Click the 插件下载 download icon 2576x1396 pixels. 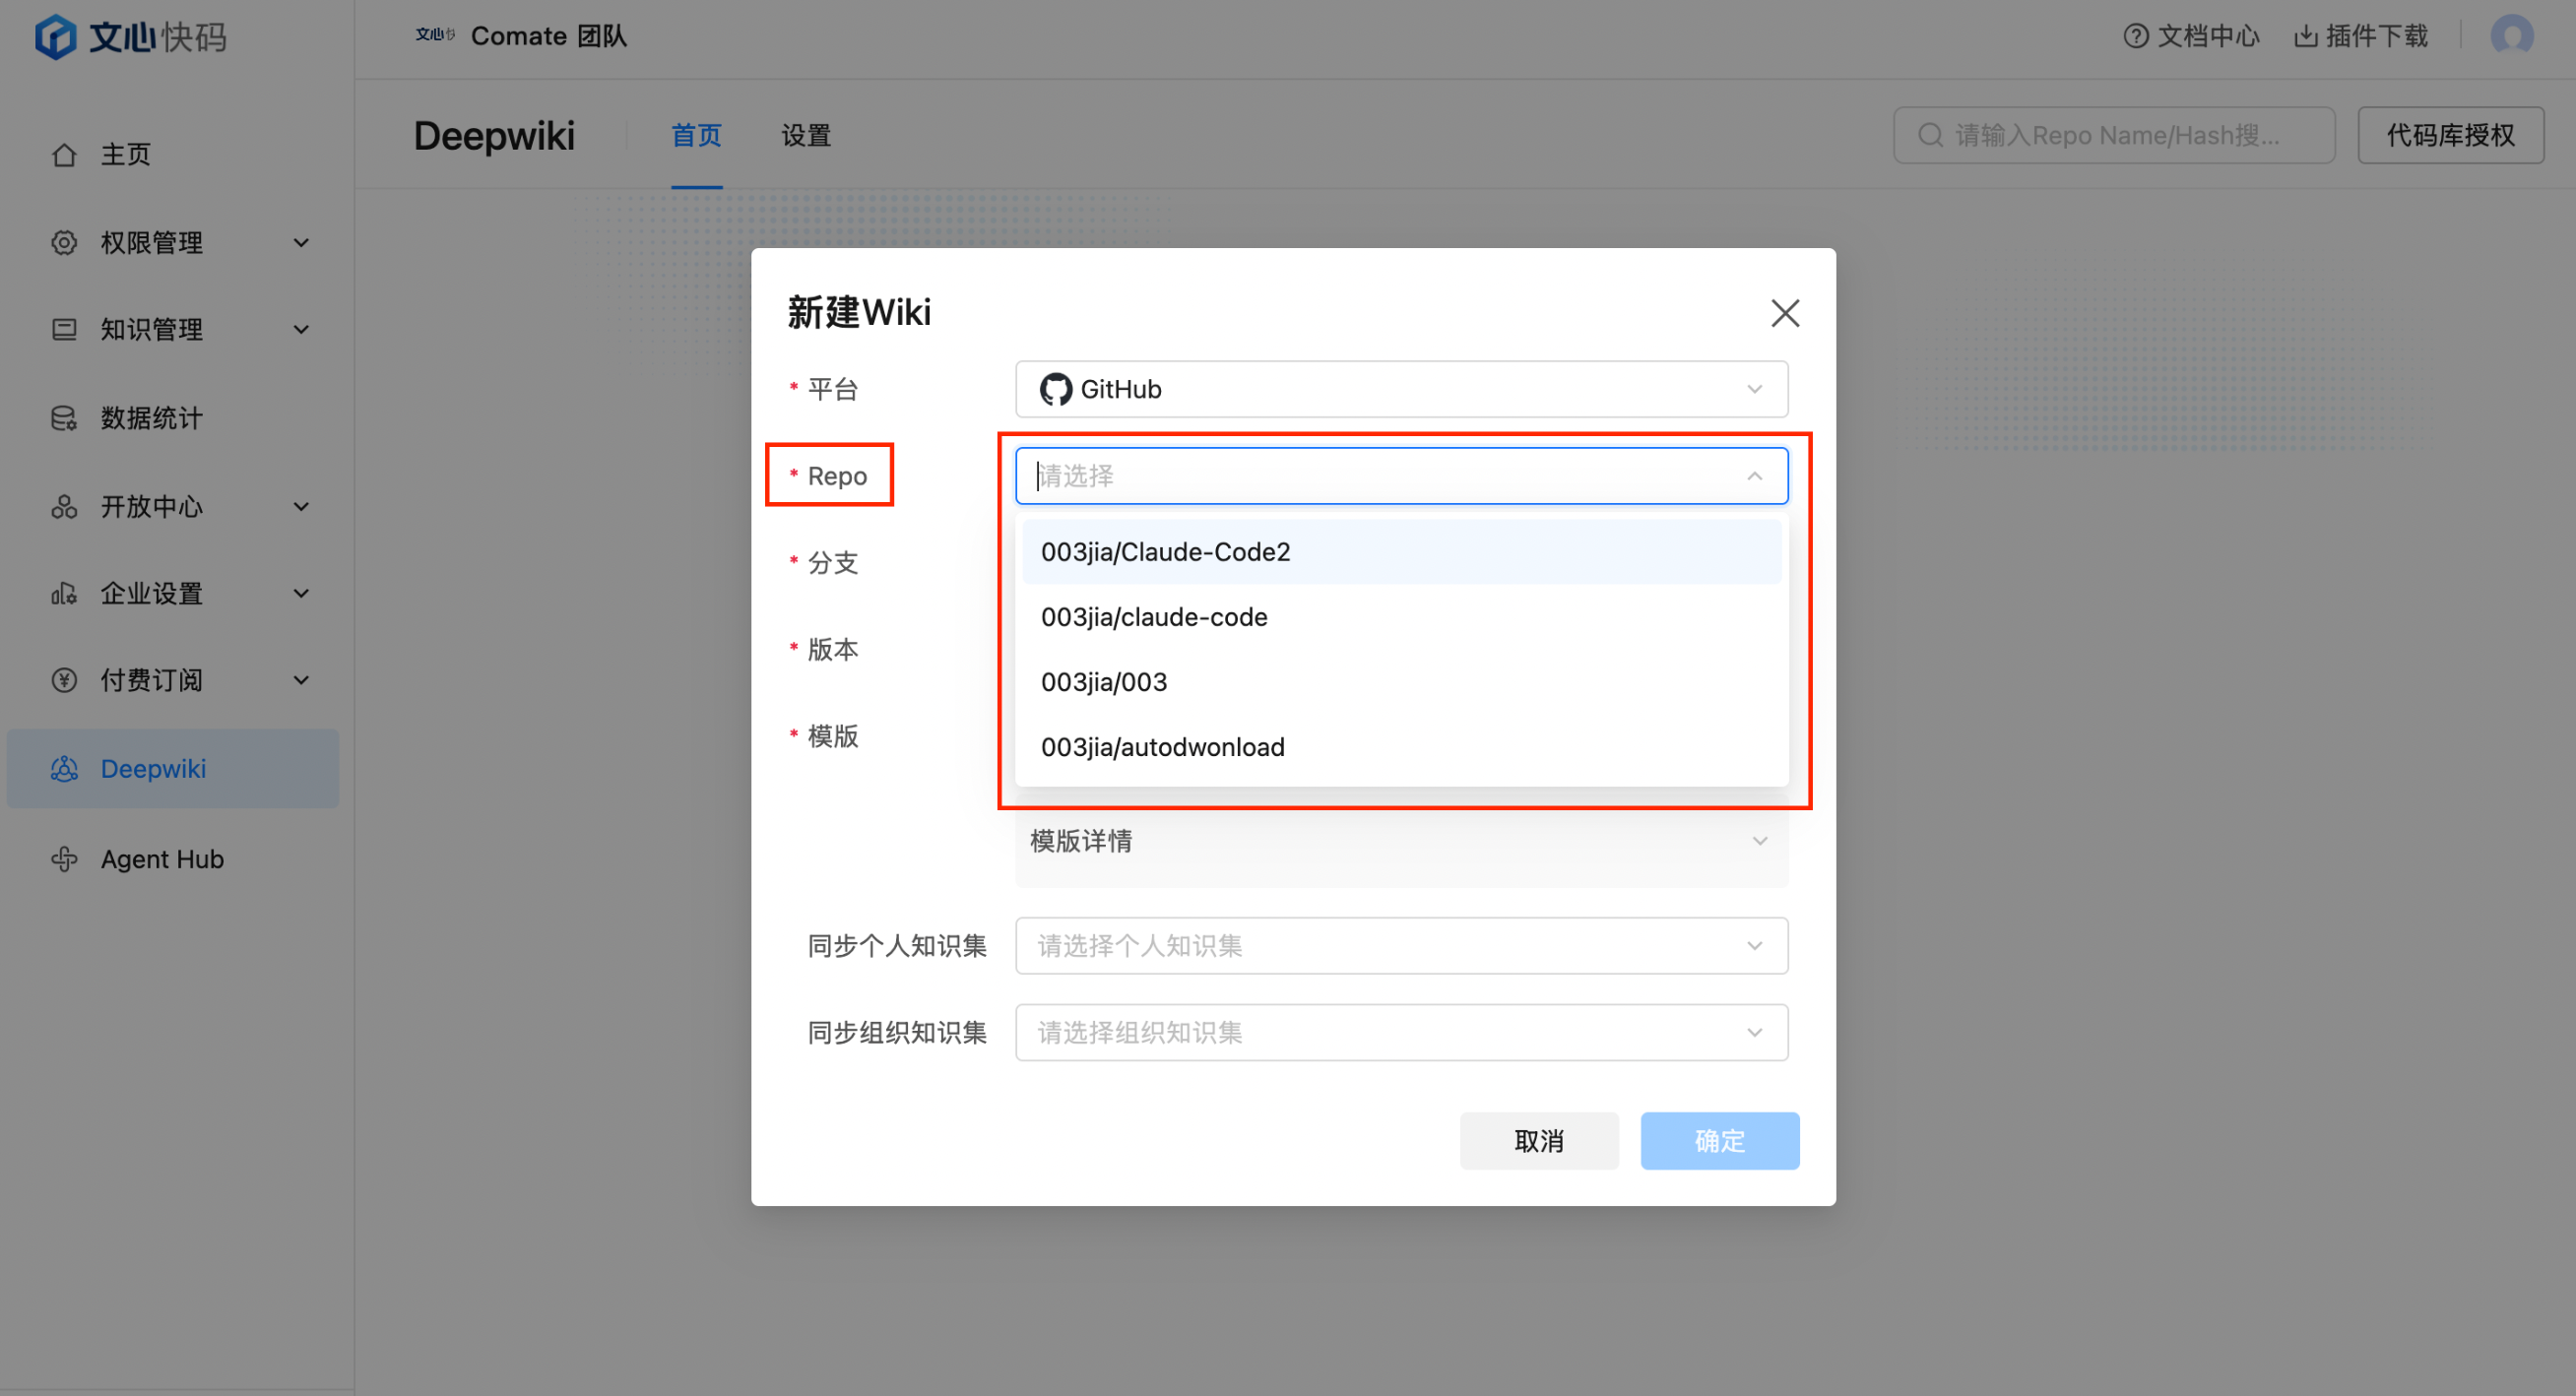[2305, 36]
